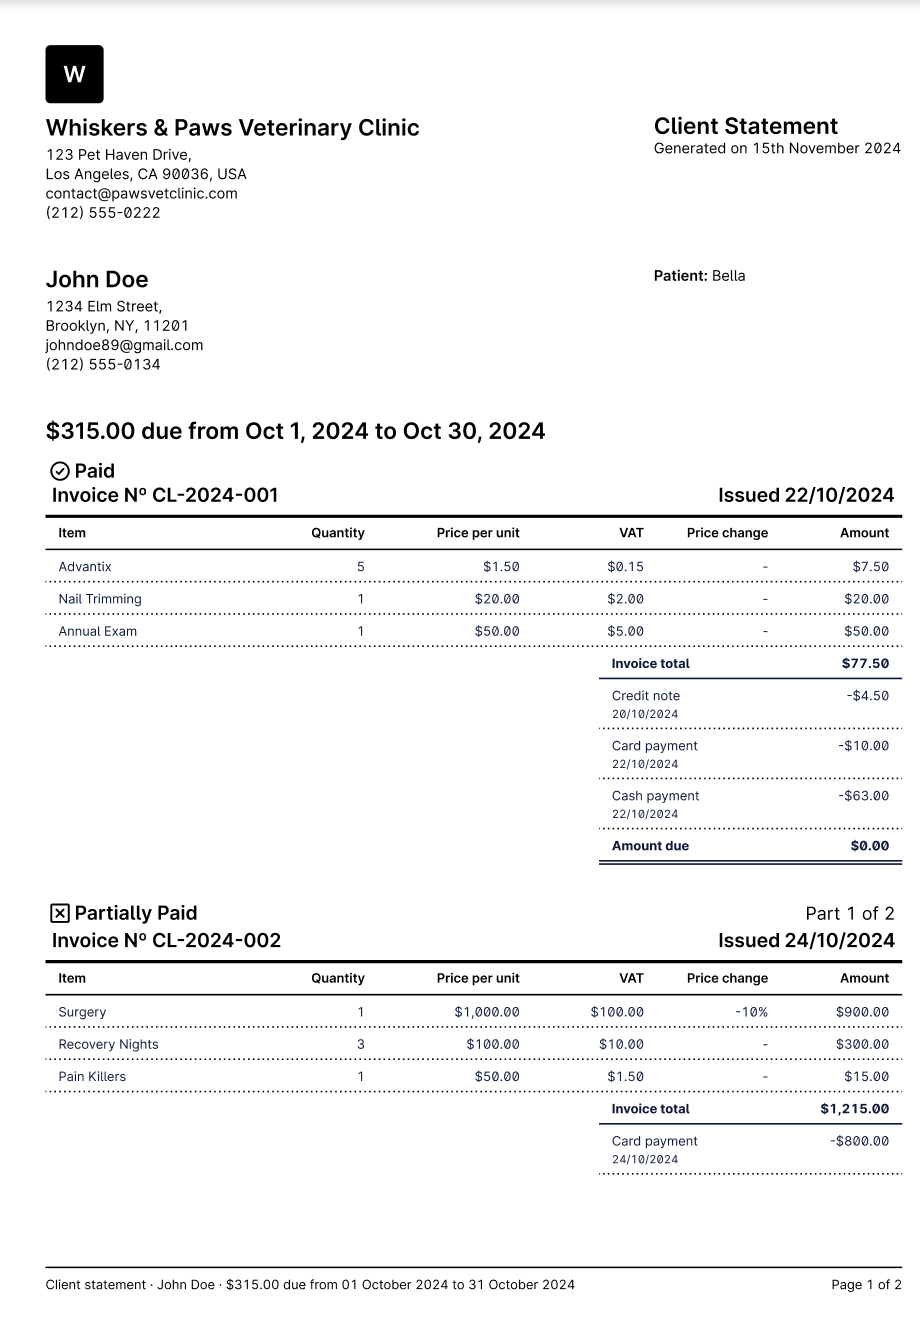Click the johndoe89@gmail.com email address
The image size is (920, 1328).
point(124,345)
